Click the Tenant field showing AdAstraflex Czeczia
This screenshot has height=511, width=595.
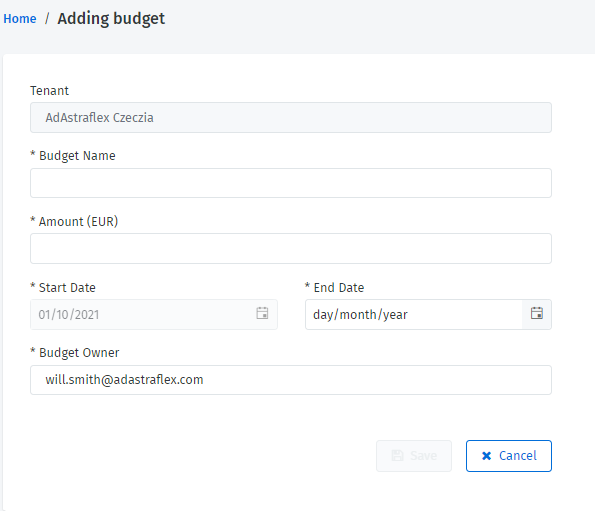click(x=291, y=118)
